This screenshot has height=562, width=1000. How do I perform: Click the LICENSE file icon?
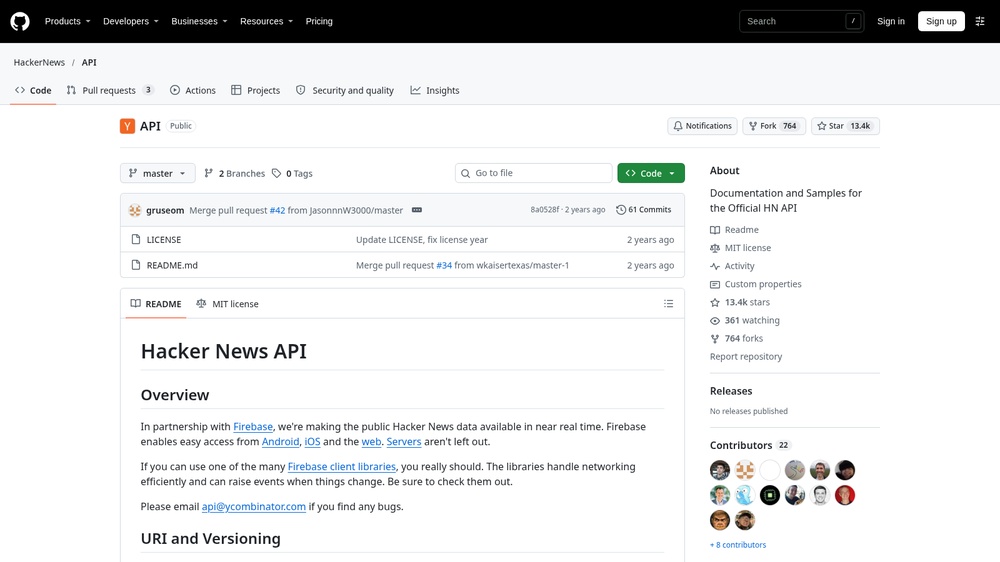point(135,239)
